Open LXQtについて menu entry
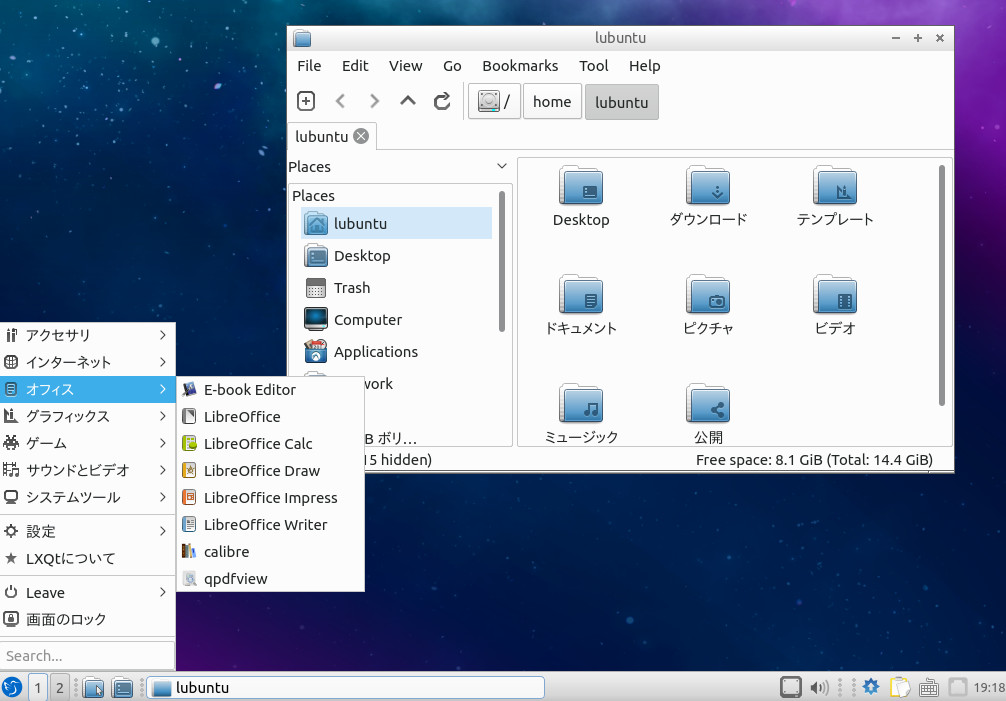 (x=87, y=558)
